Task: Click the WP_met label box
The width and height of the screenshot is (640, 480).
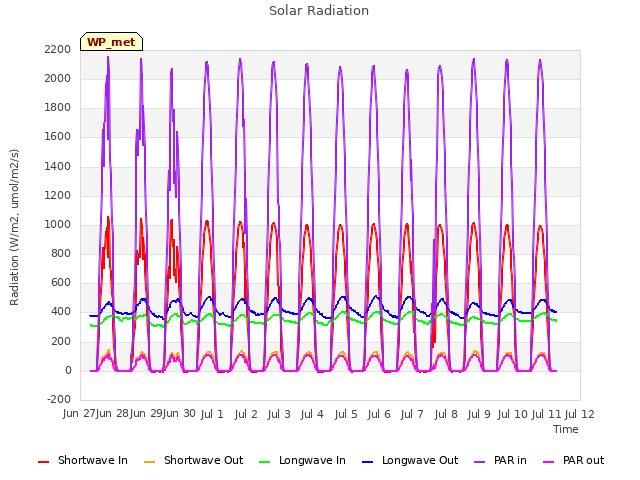Action: coord(111,42)
